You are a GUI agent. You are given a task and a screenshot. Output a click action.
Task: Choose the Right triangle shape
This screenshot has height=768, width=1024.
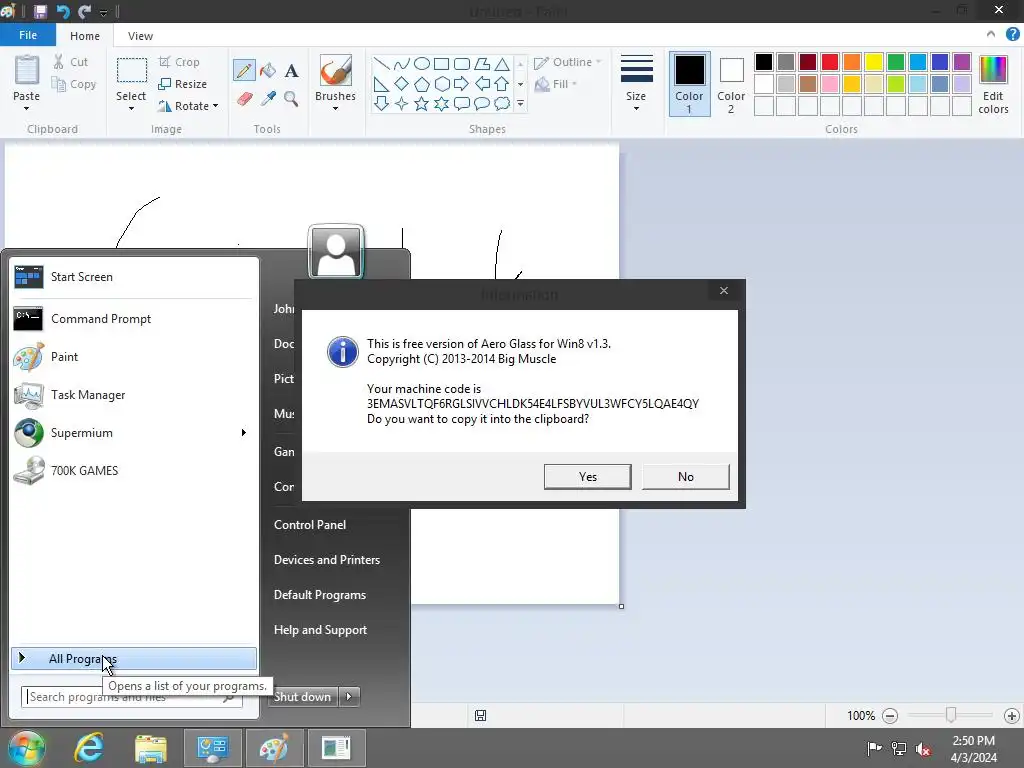[x=381, y=84]
